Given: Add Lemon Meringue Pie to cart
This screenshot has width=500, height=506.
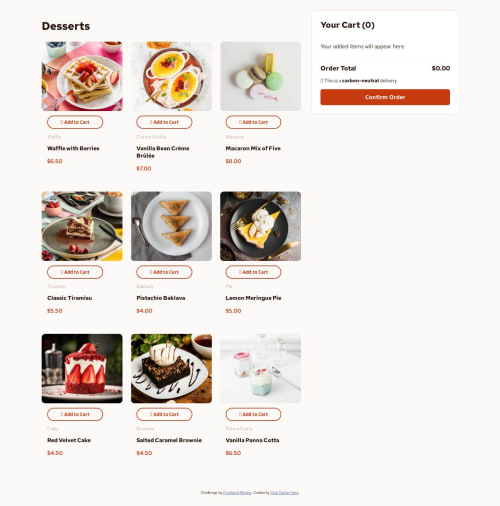Looking at the screenshot, I should point(253,272).
